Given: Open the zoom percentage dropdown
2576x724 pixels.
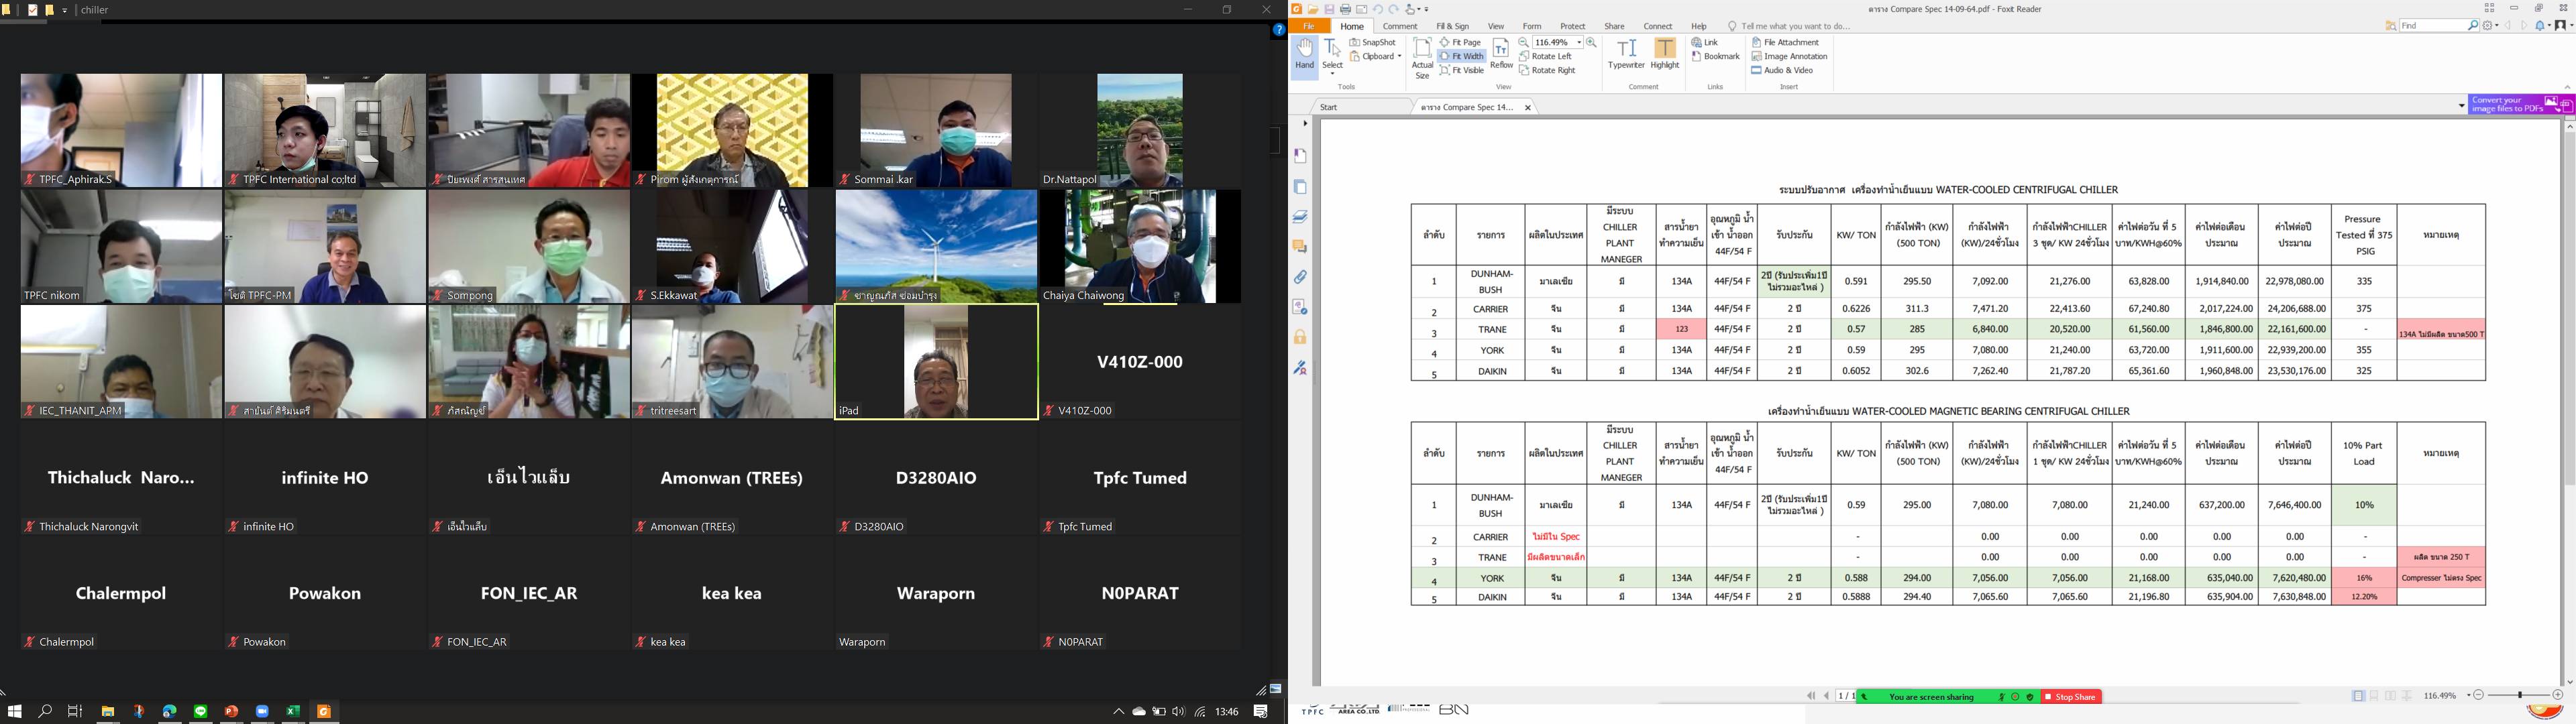Looking at the screenshot, I should [x=1579, y=43].
